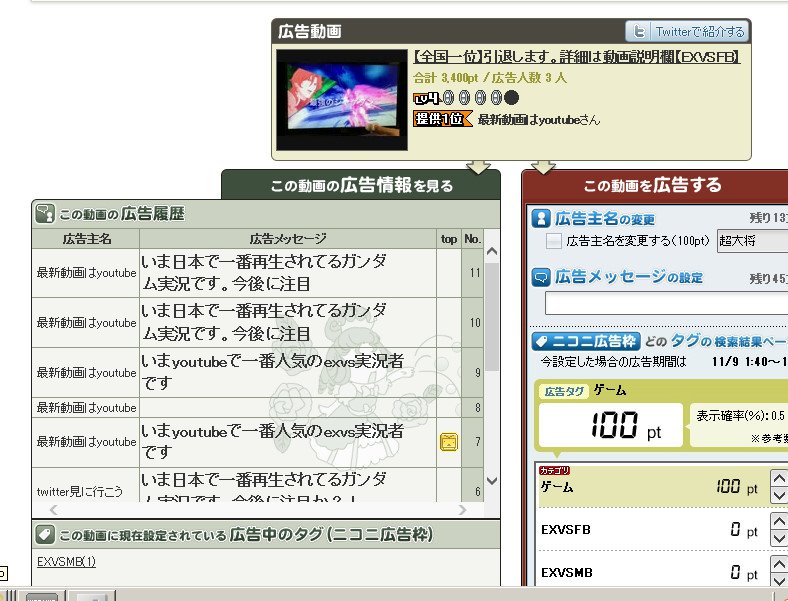The image size is (788, 601).
Task: Select the EXVSFB tag row
Action: coord(653,530)
